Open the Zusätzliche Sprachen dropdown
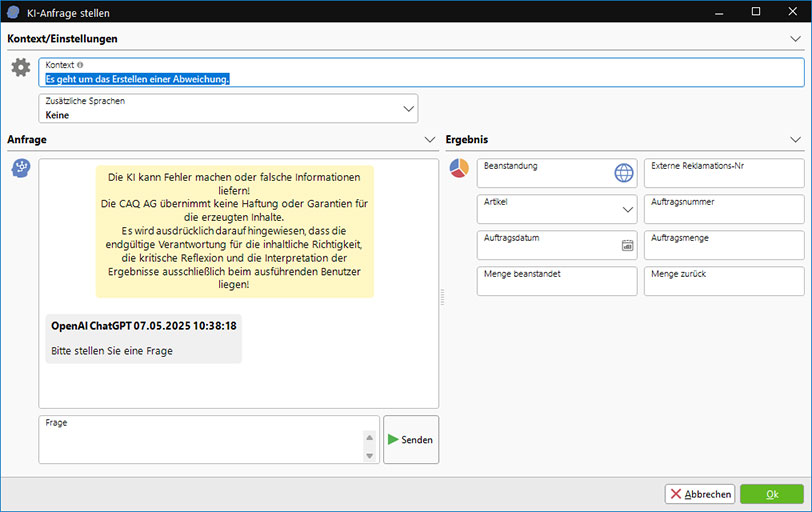Viewport: 812px width, 512px height. pos(408,108)
